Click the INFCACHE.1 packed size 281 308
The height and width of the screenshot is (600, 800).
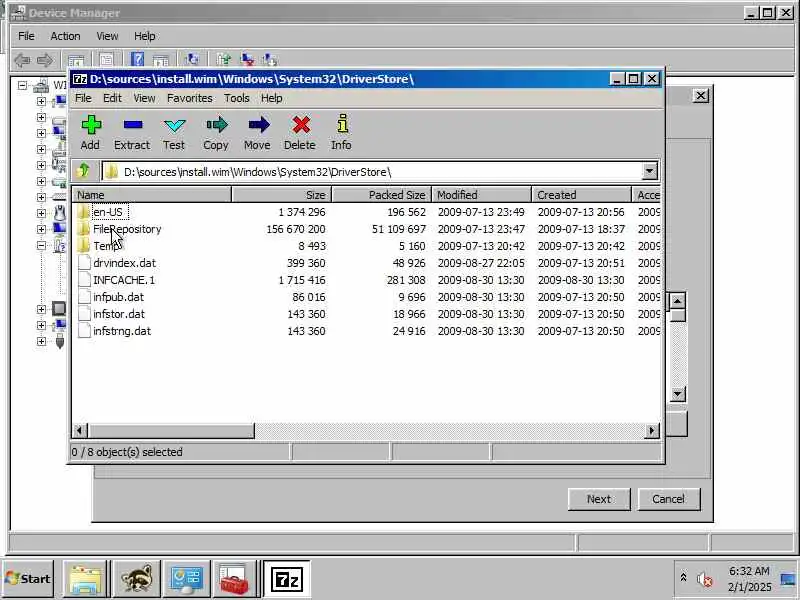406,280
